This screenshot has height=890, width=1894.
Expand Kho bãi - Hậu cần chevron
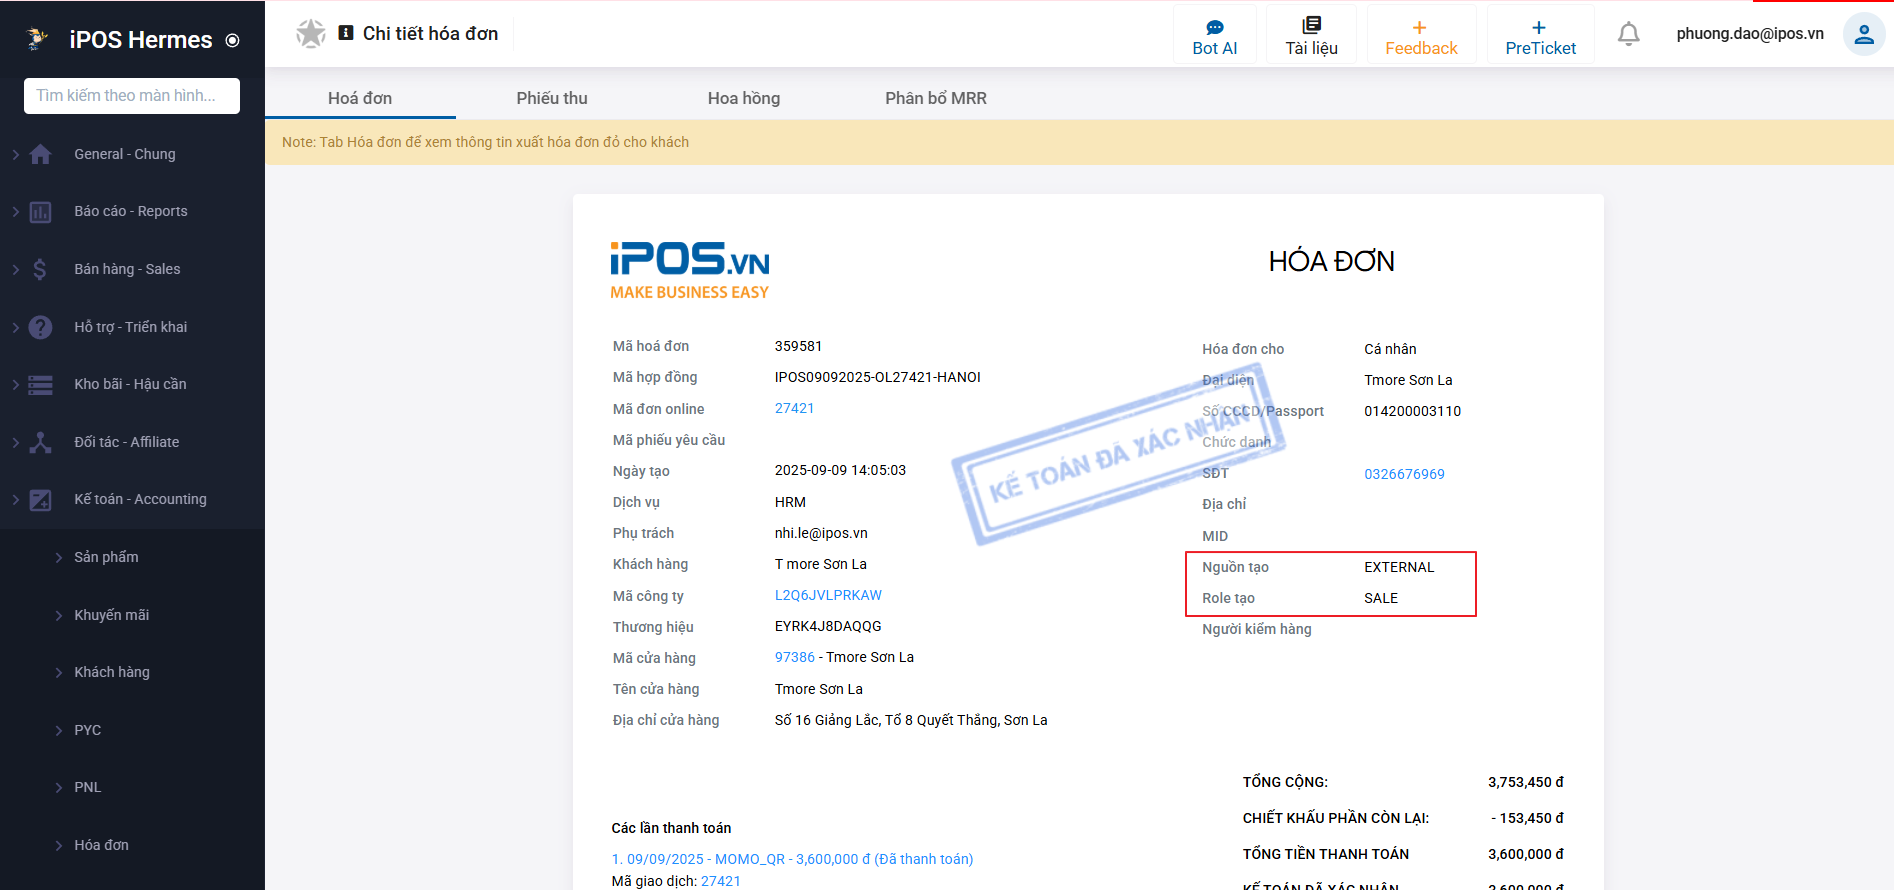pos(16,385)
